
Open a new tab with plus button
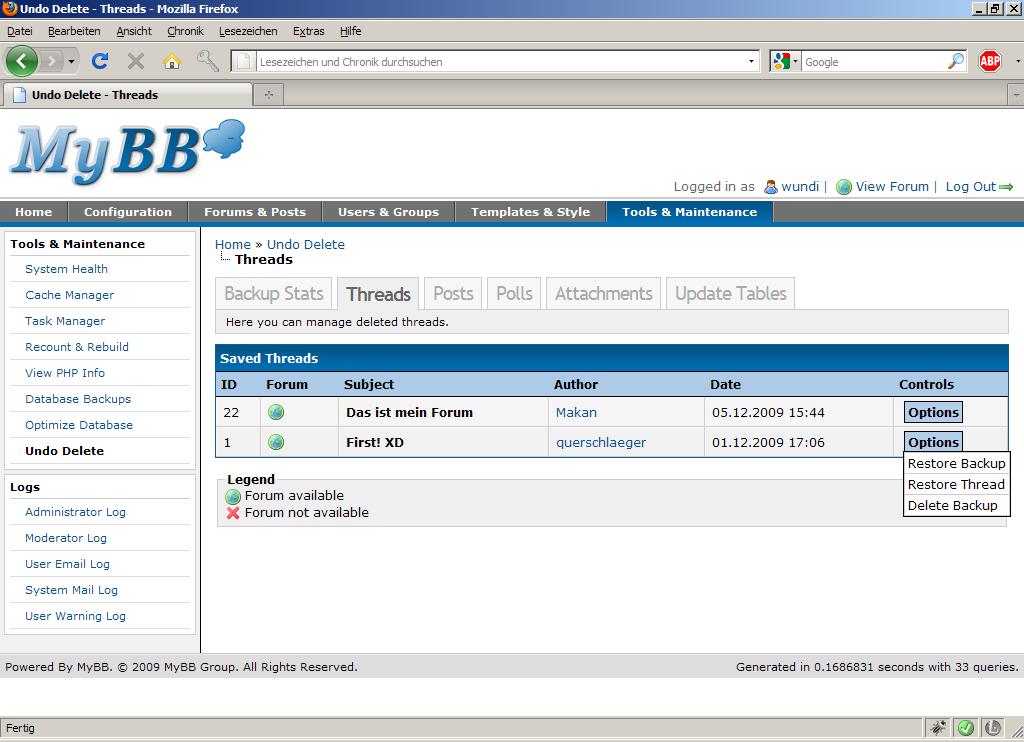tap(268, 95)
